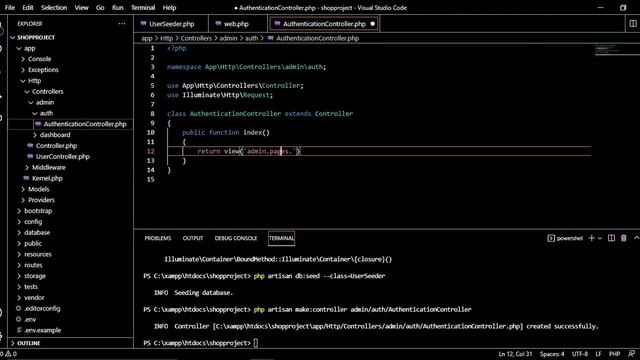Change end of line LF setting
Screen dimensions: 640x360
(x=598, y=354)
